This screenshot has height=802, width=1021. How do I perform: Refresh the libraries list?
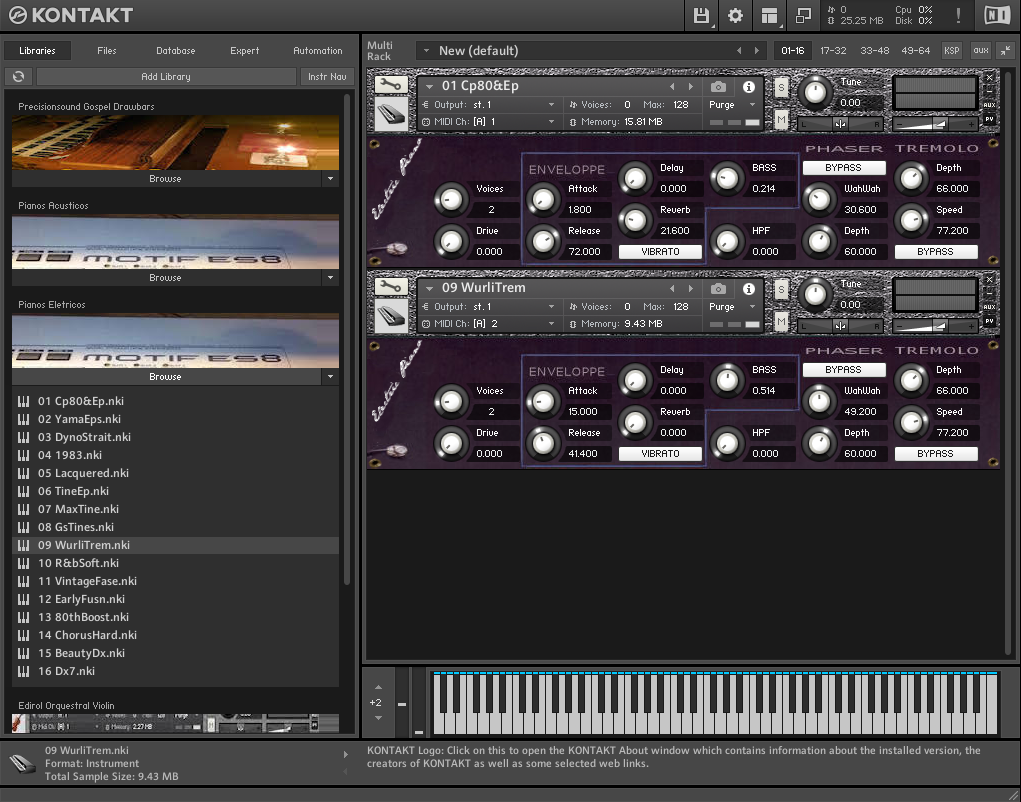click(x=18, y=77)
